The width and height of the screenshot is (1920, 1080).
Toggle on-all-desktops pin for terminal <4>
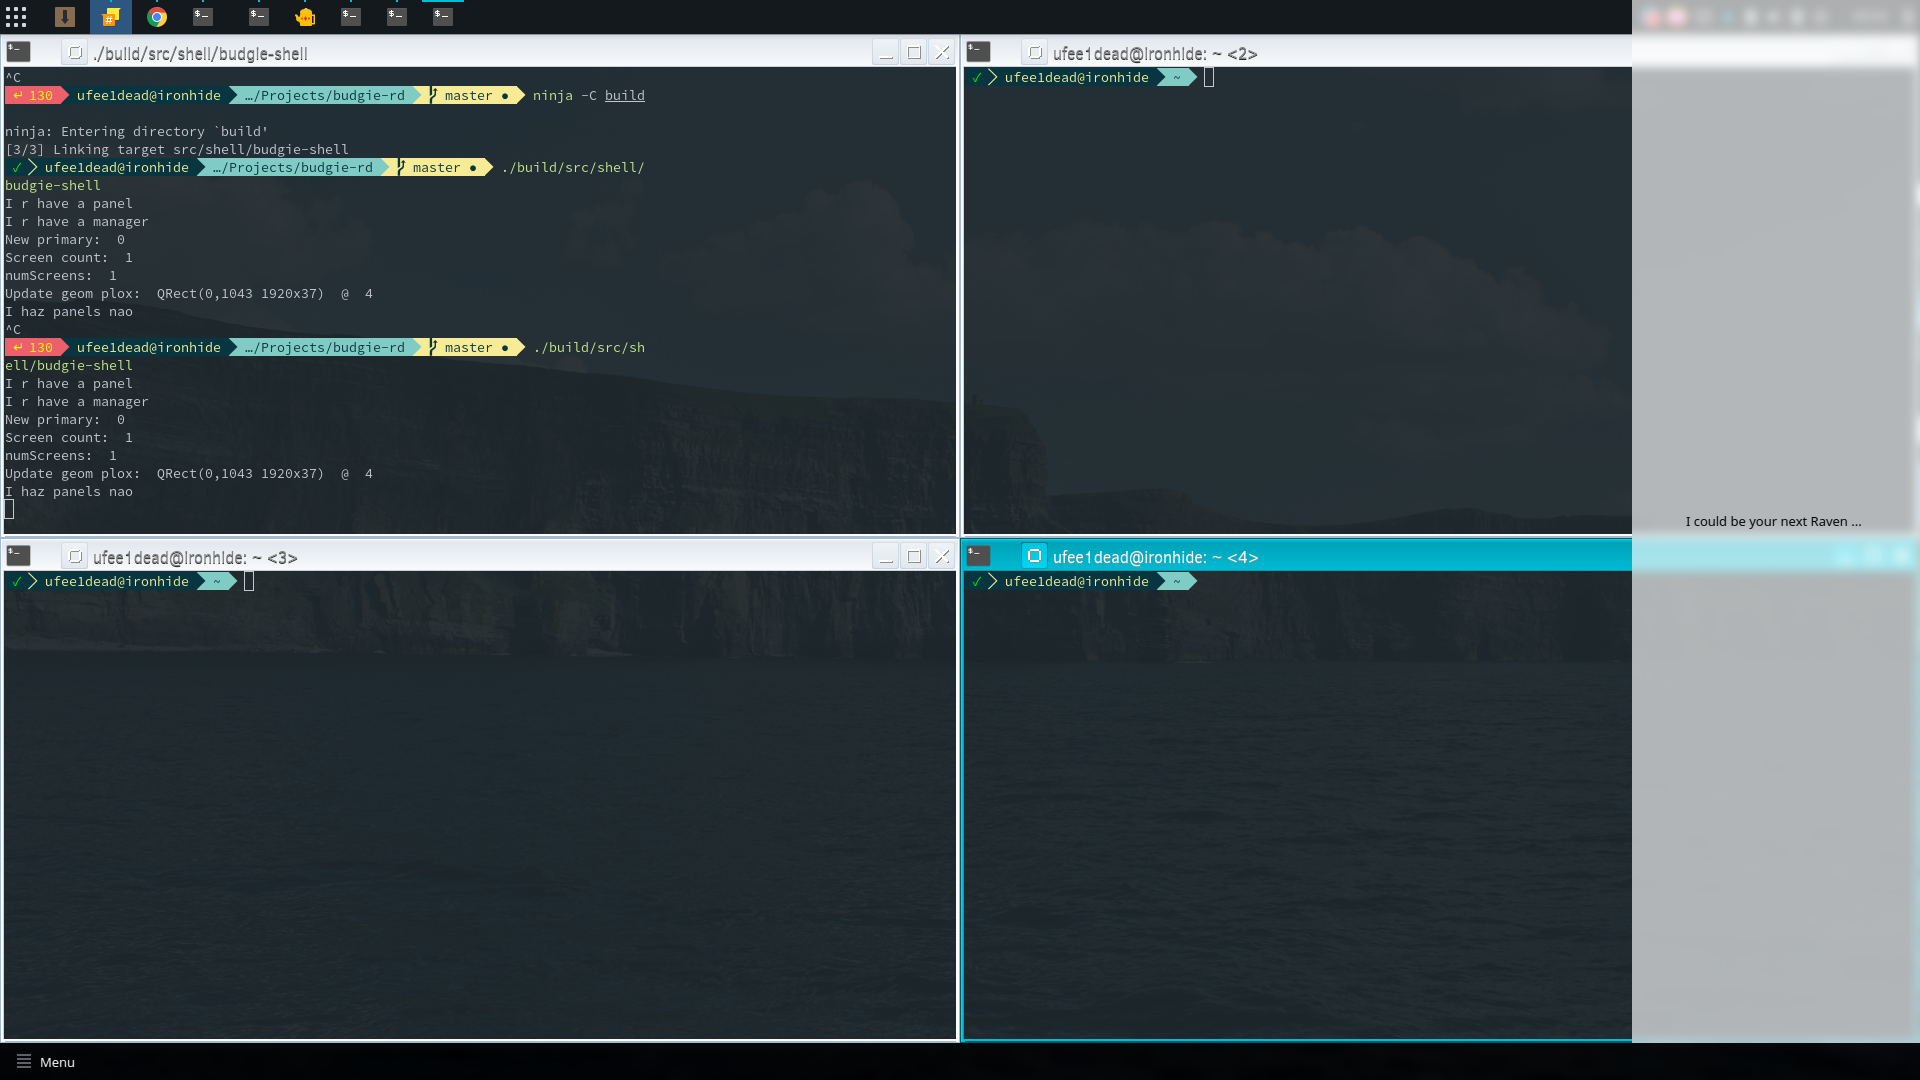[x=1035, y=557]
